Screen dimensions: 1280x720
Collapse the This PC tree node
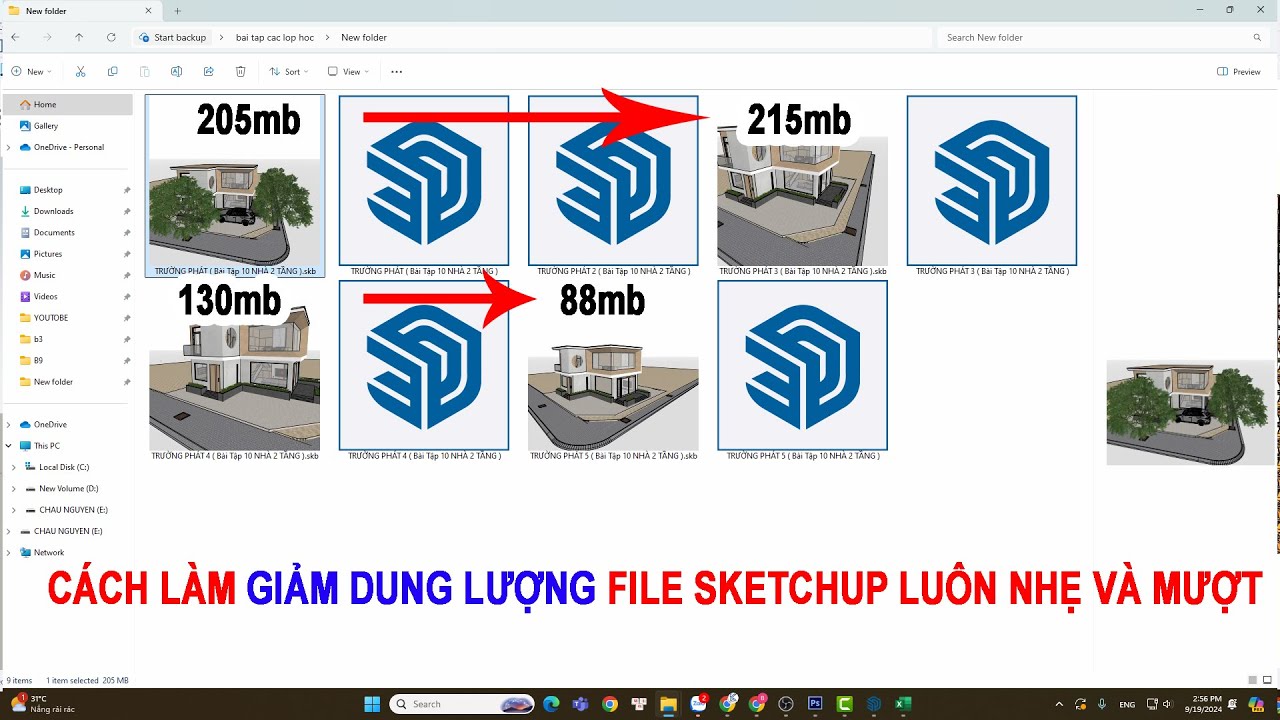(x=9, y=446)
